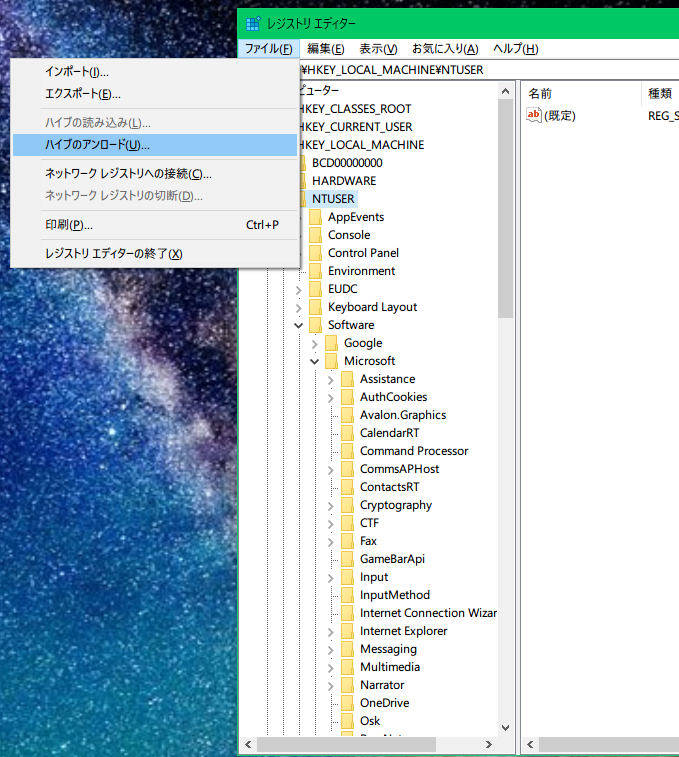This screenshot has width=679, height=757.
Task: Click the Narrator folder icon
Action: coord(347,685)
